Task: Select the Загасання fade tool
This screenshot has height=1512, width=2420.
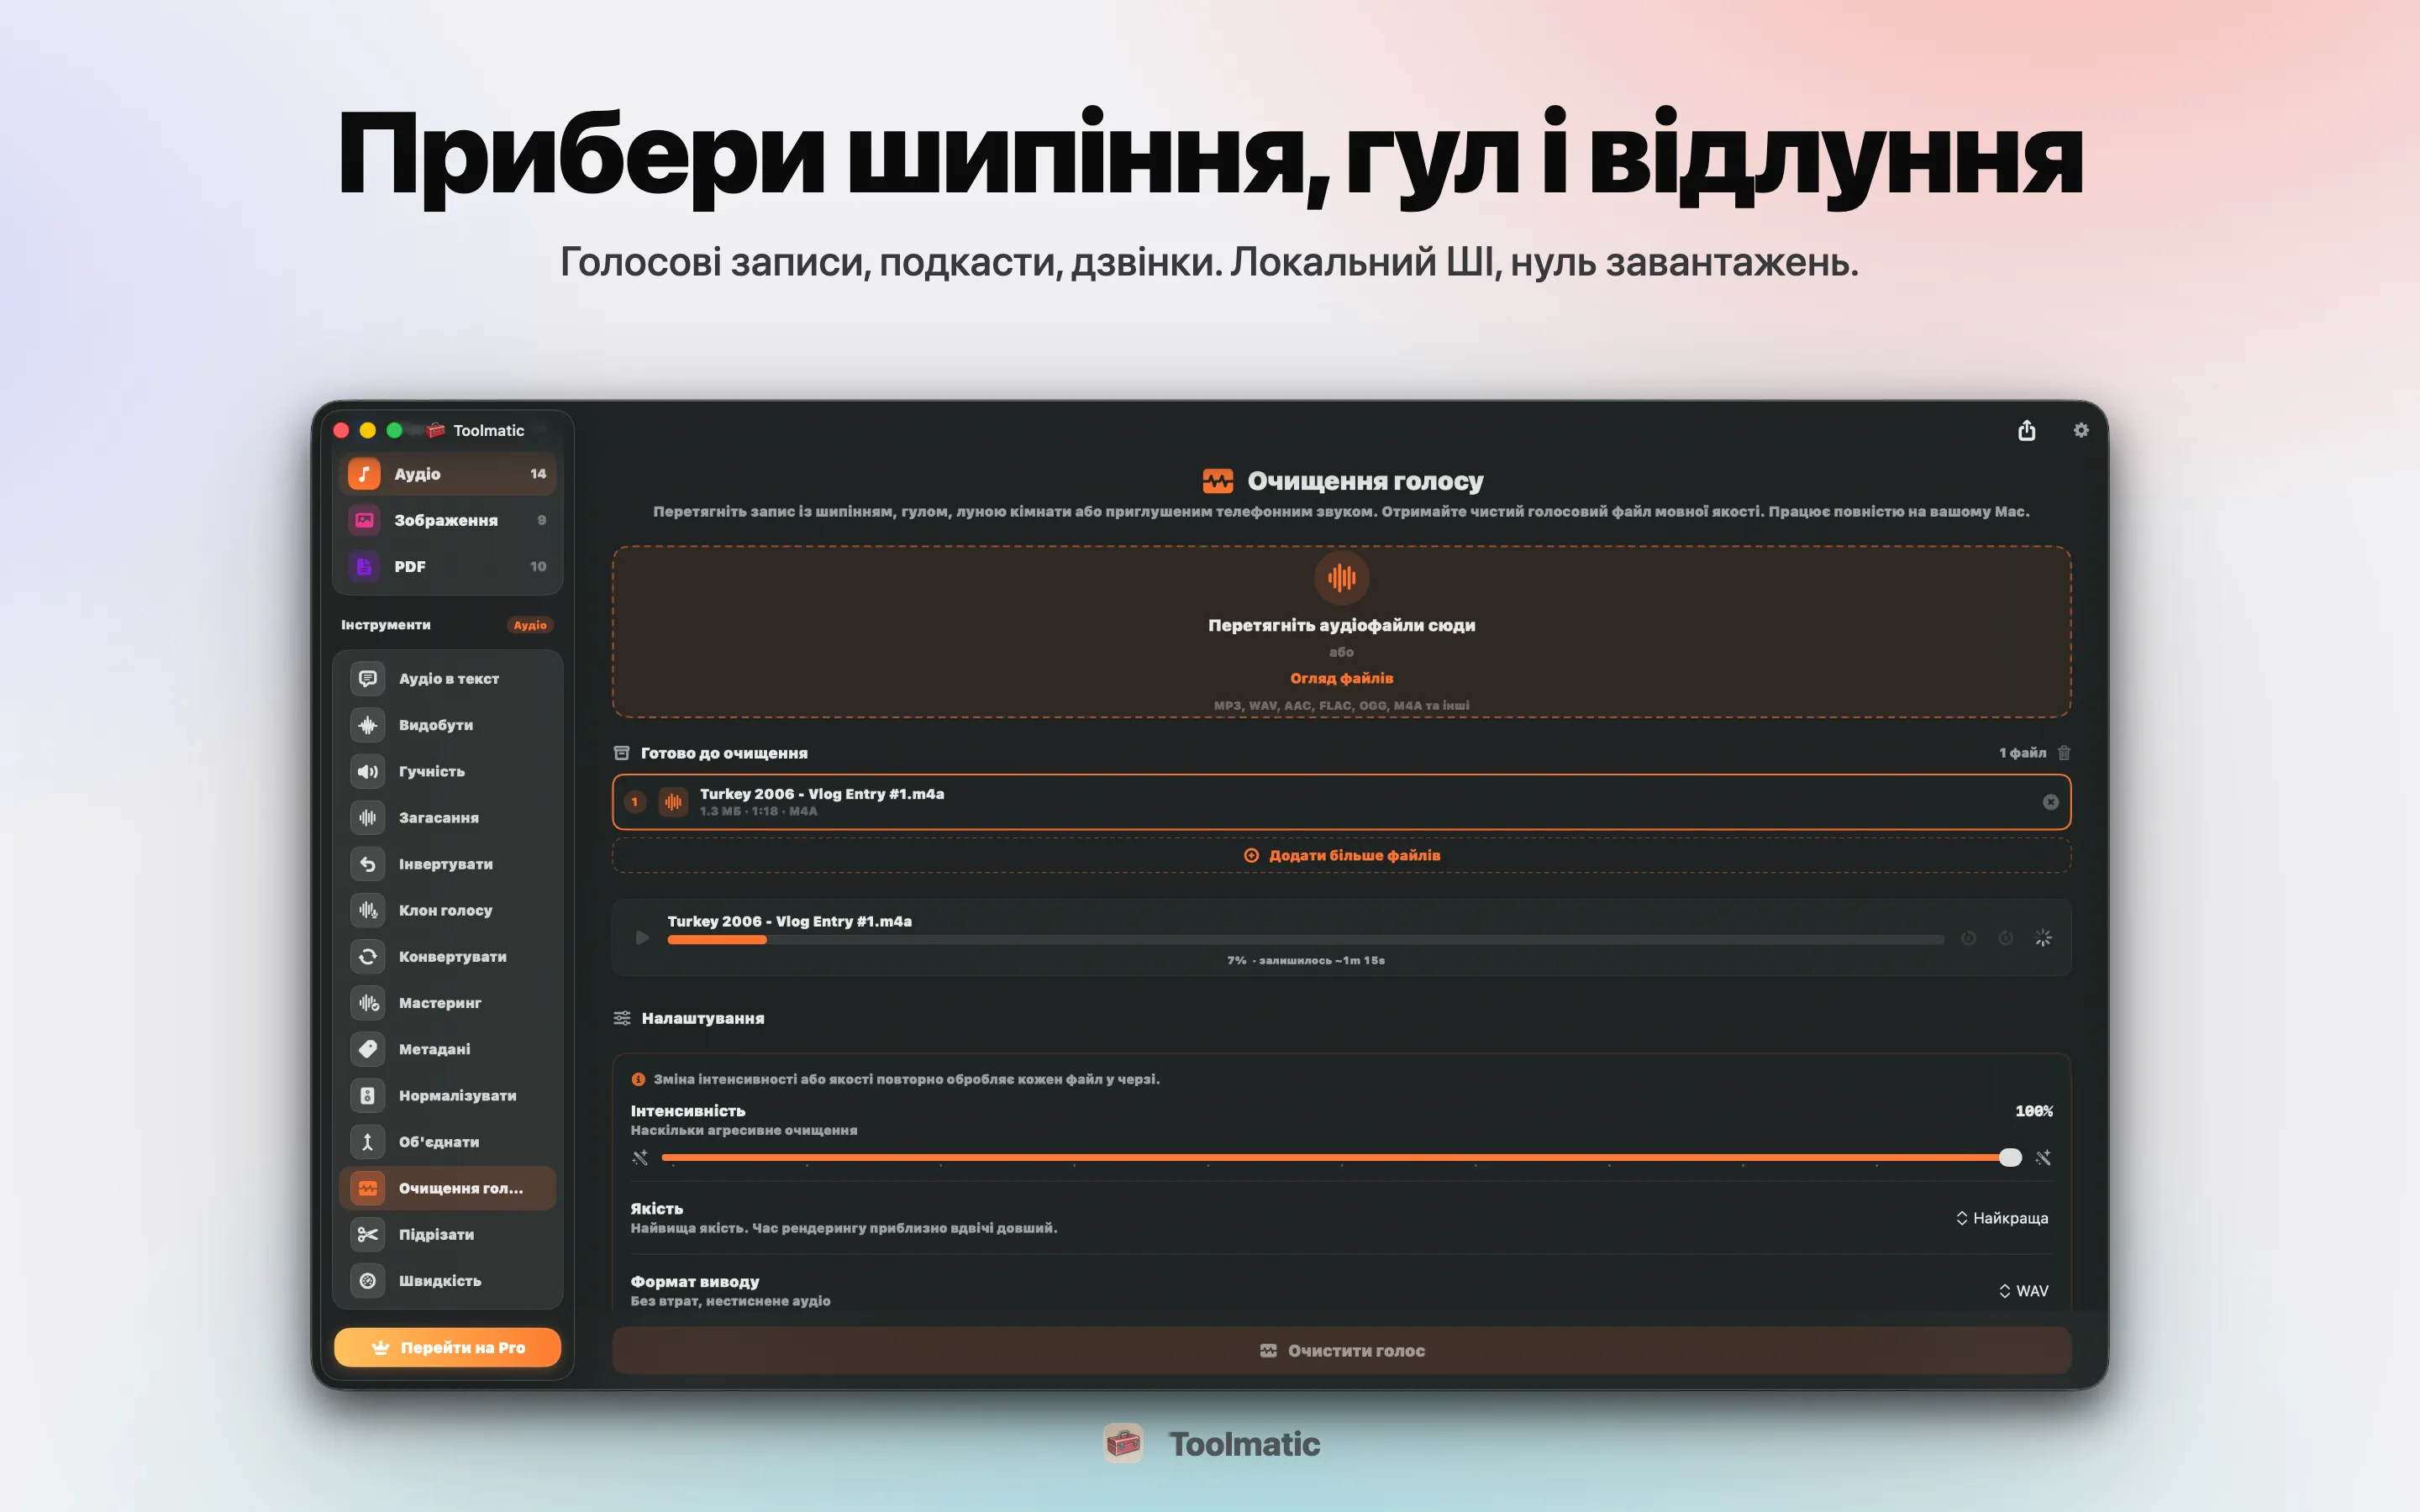Action: click(x=447, y=817)
